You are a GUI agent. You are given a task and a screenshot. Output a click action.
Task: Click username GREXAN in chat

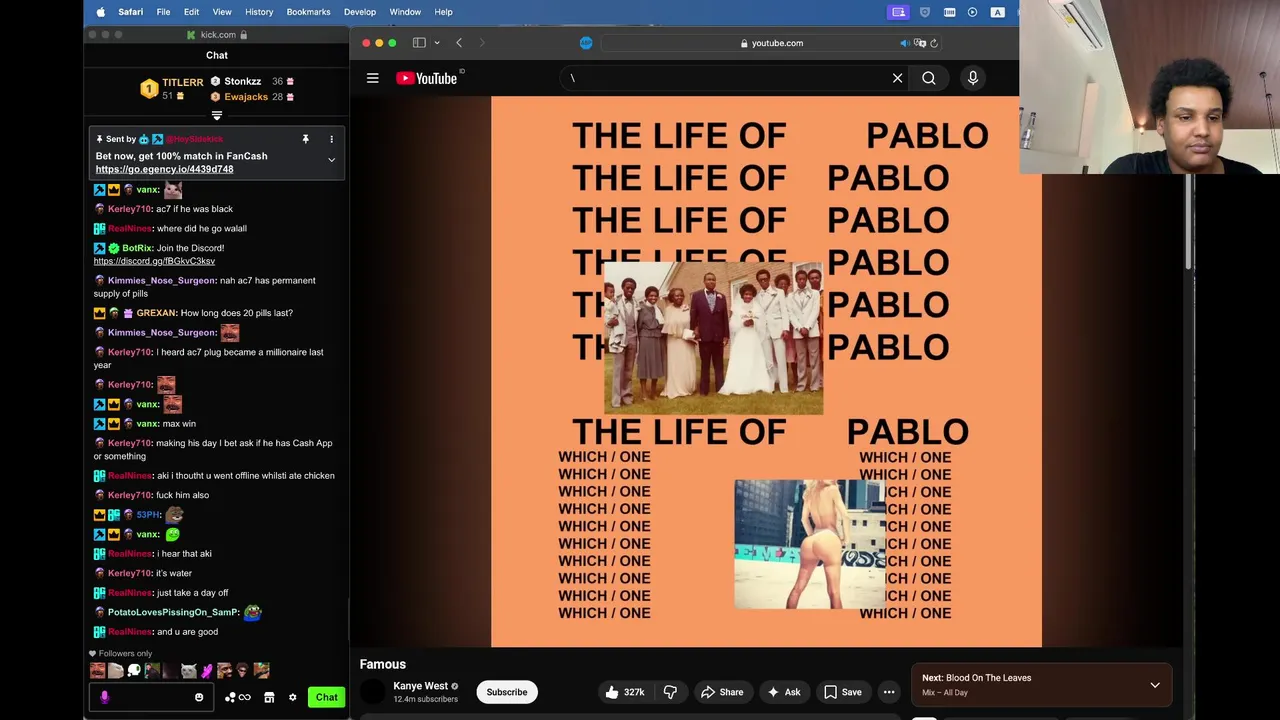pyautogui.click(x=156, y=313)
